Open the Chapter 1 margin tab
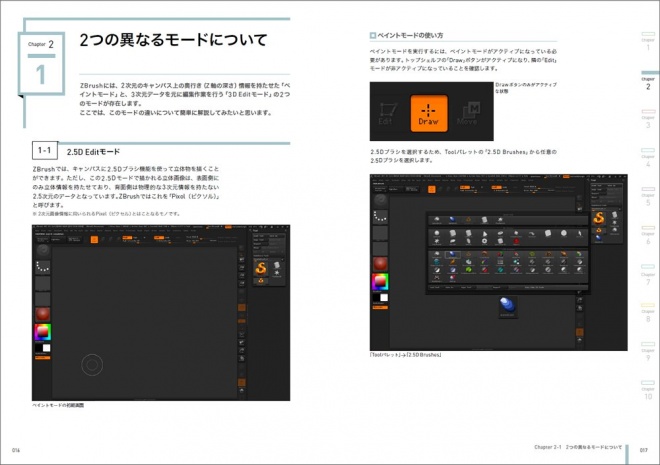Image resolution: width=660 pixels, height=465 pixels. click(x=648, y=42)
